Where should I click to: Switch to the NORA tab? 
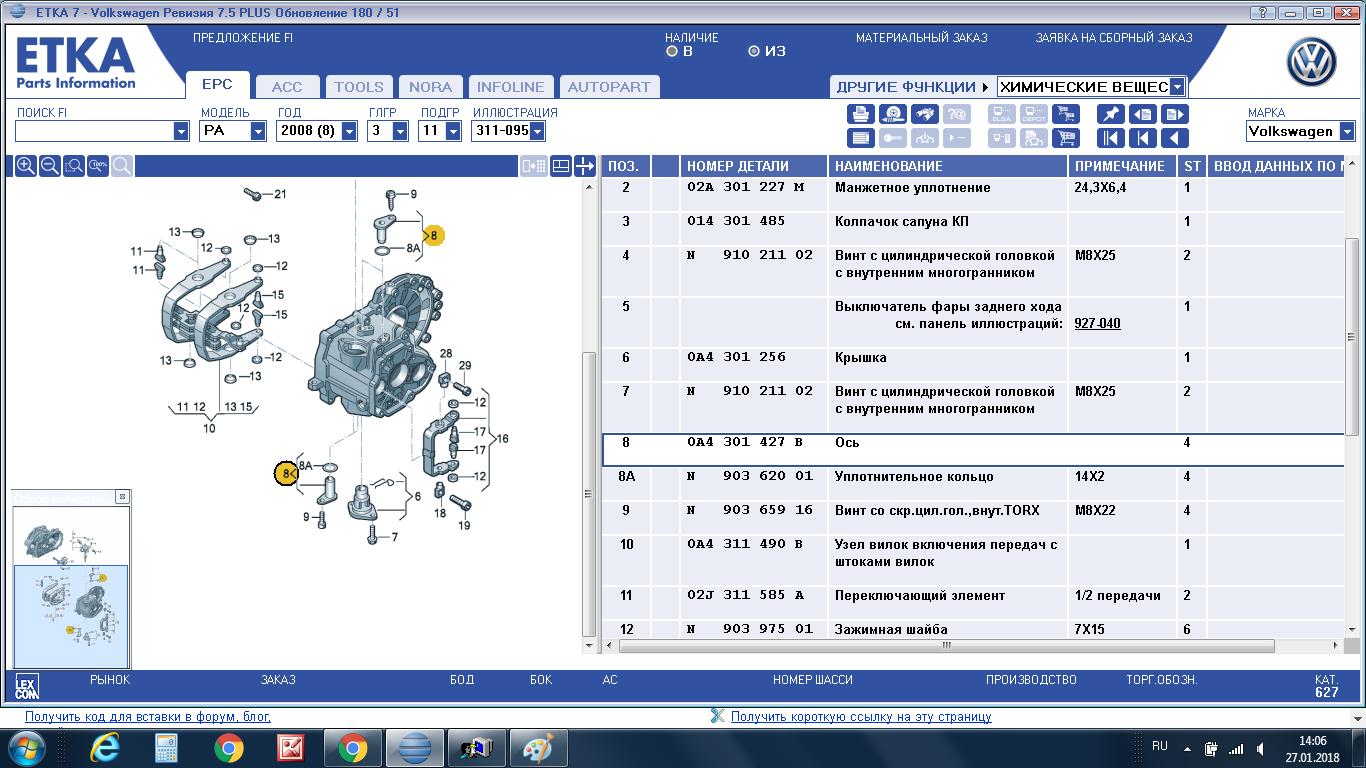tap(431, 87)
